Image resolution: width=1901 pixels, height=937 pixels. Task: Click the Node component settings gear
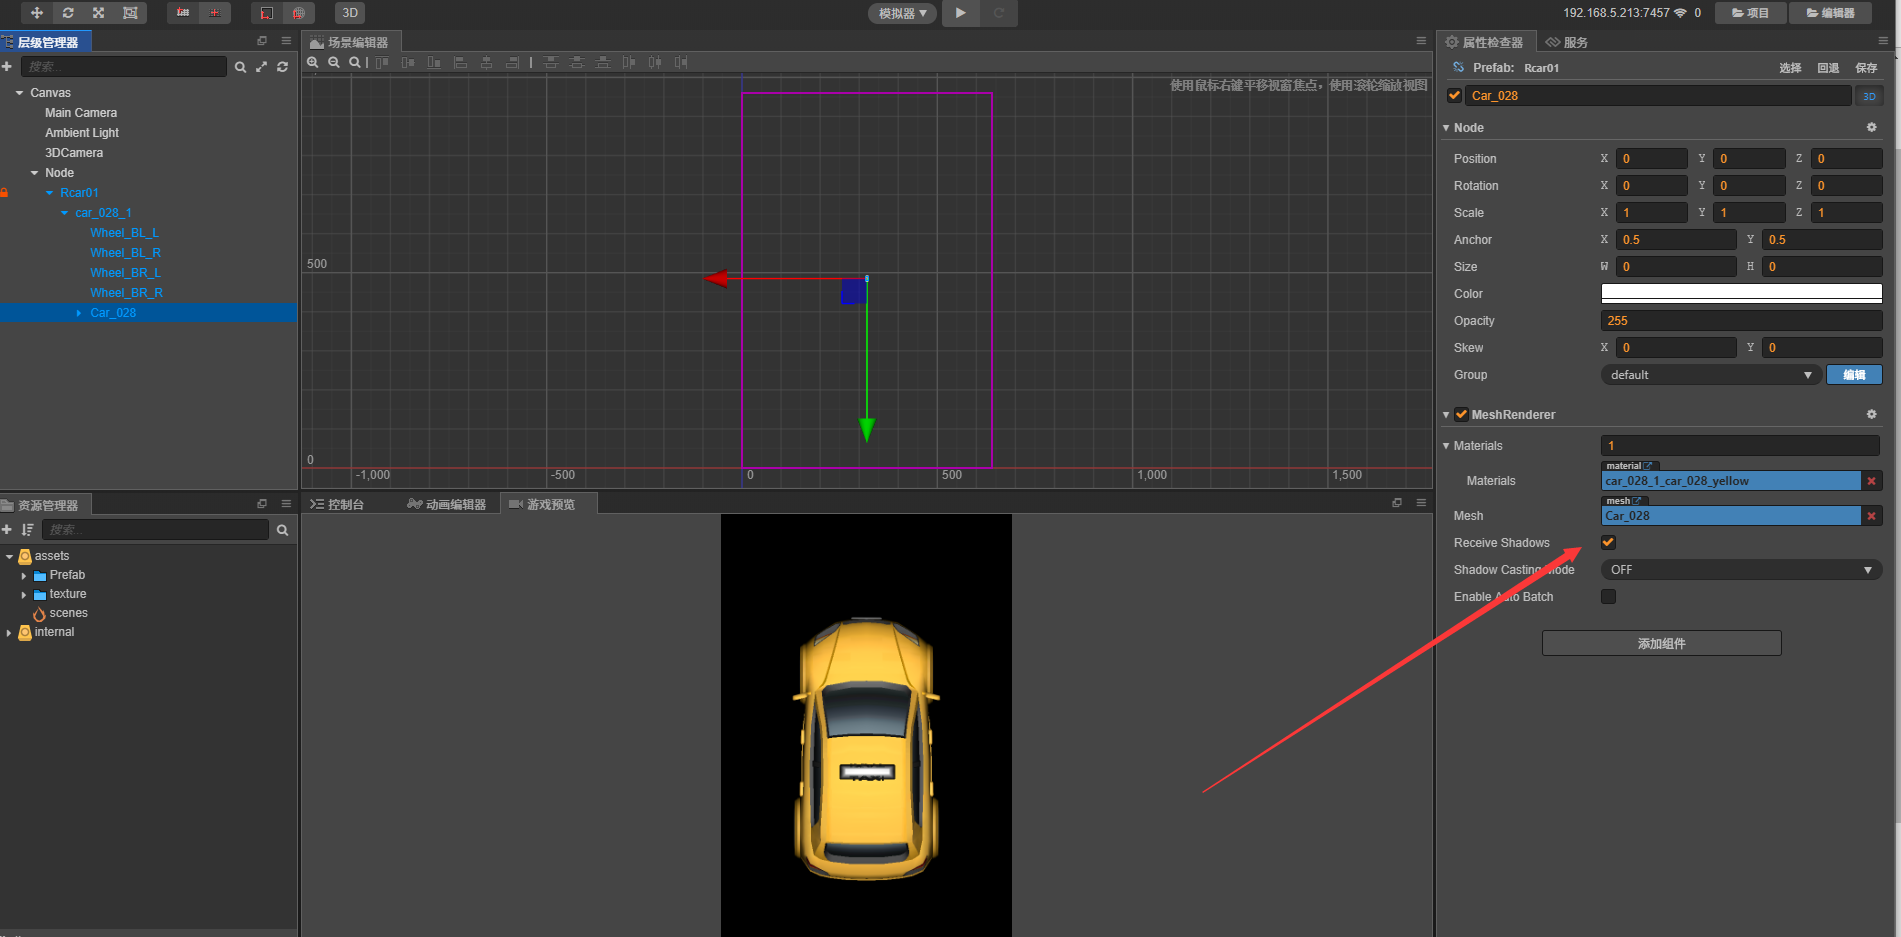[x=1871, y=128]
